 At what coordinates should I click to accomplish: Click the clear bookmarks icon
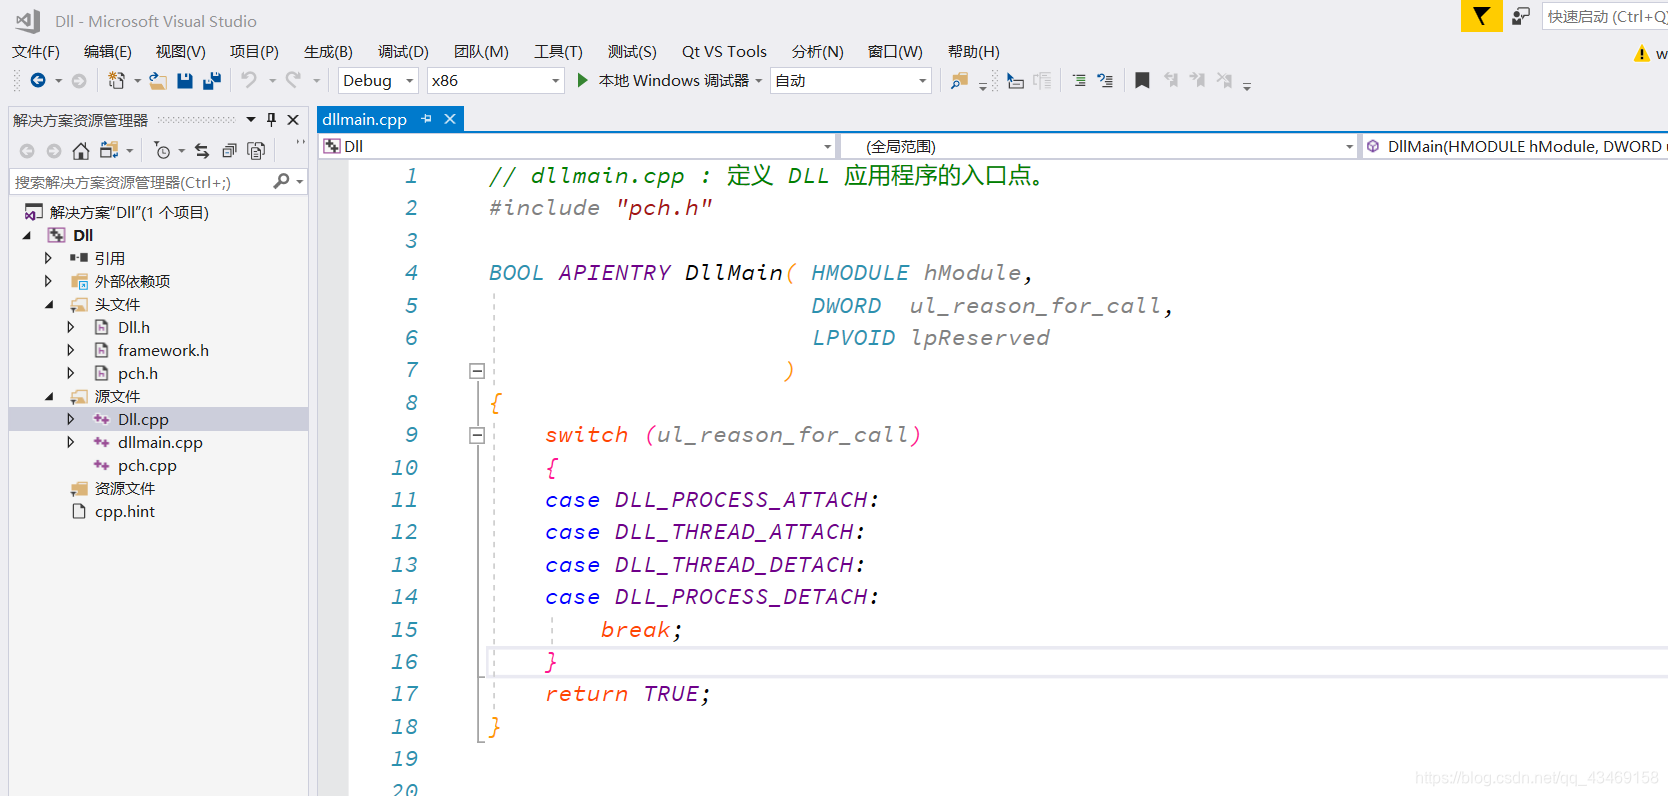[x=1224, y=80]
